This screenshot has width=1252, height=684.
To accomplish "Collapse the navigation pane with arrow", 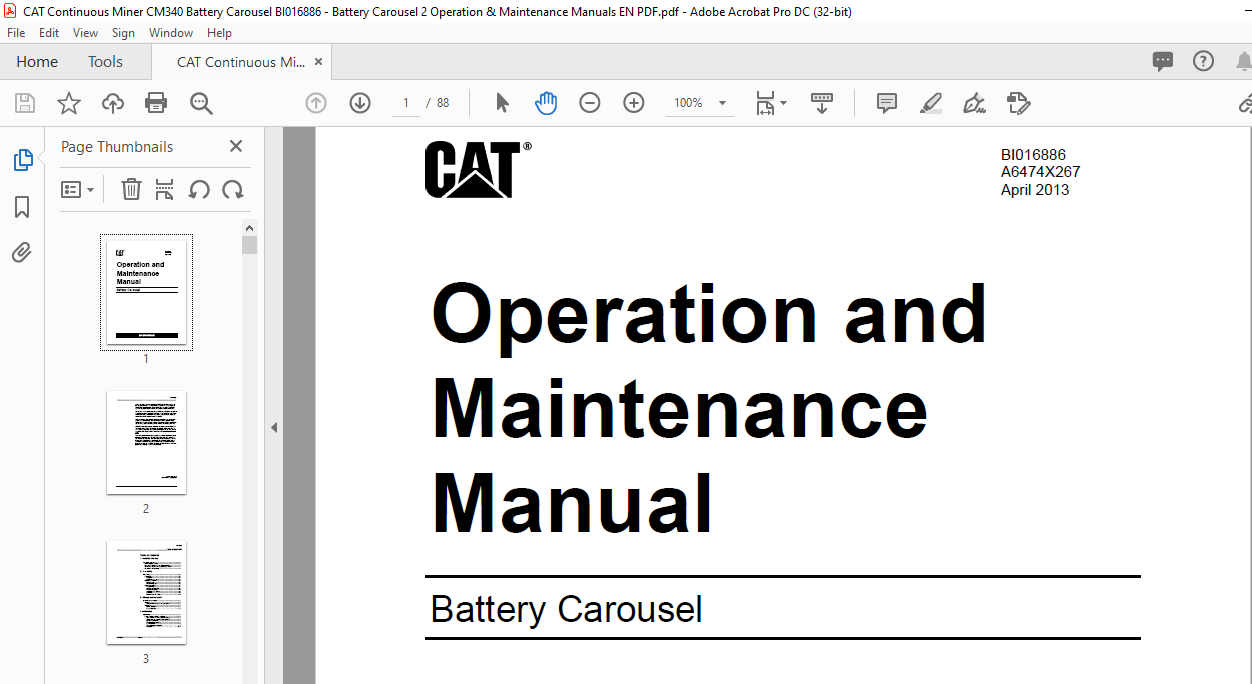I will click(274, 427).
